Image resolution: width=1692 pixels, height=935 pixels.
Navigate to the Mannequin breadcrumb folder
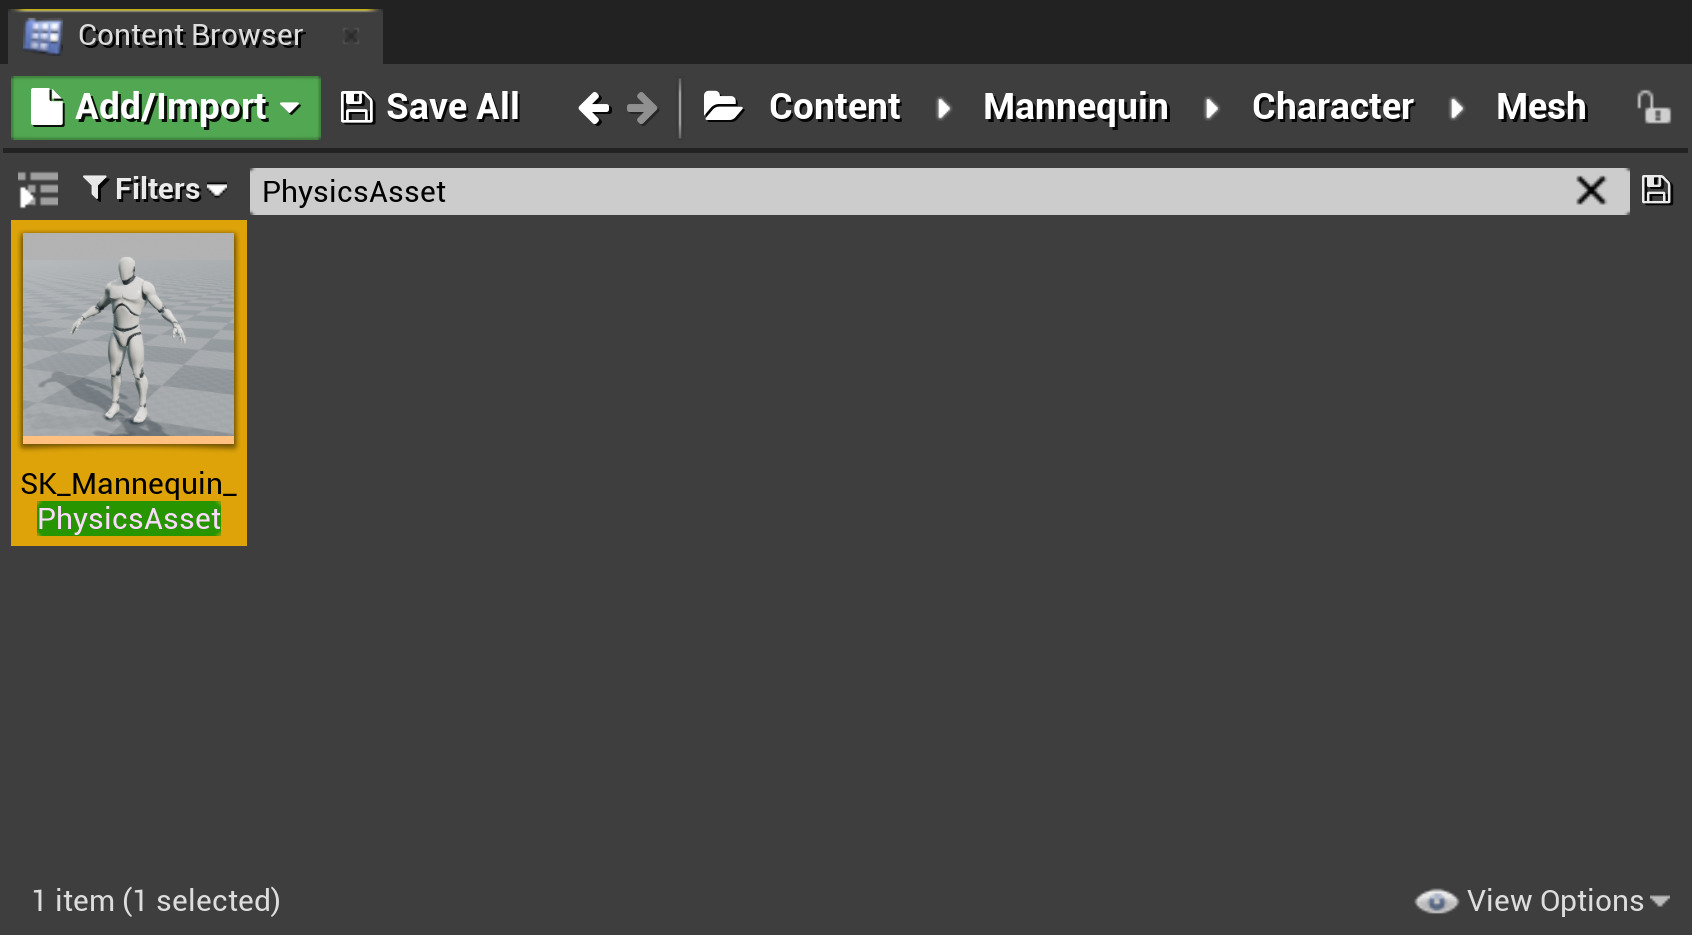click(x=1076, y=107)
